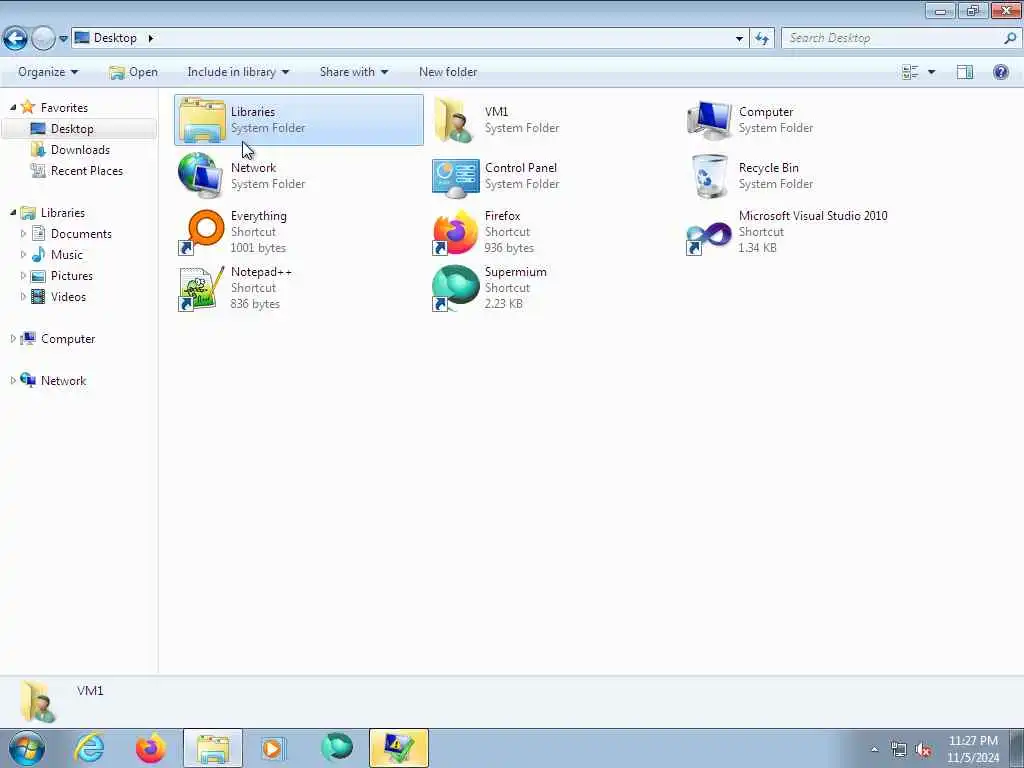Open the address bar history dropdown
This screenshot has height=768, width=1024.
tap(739, 39)
